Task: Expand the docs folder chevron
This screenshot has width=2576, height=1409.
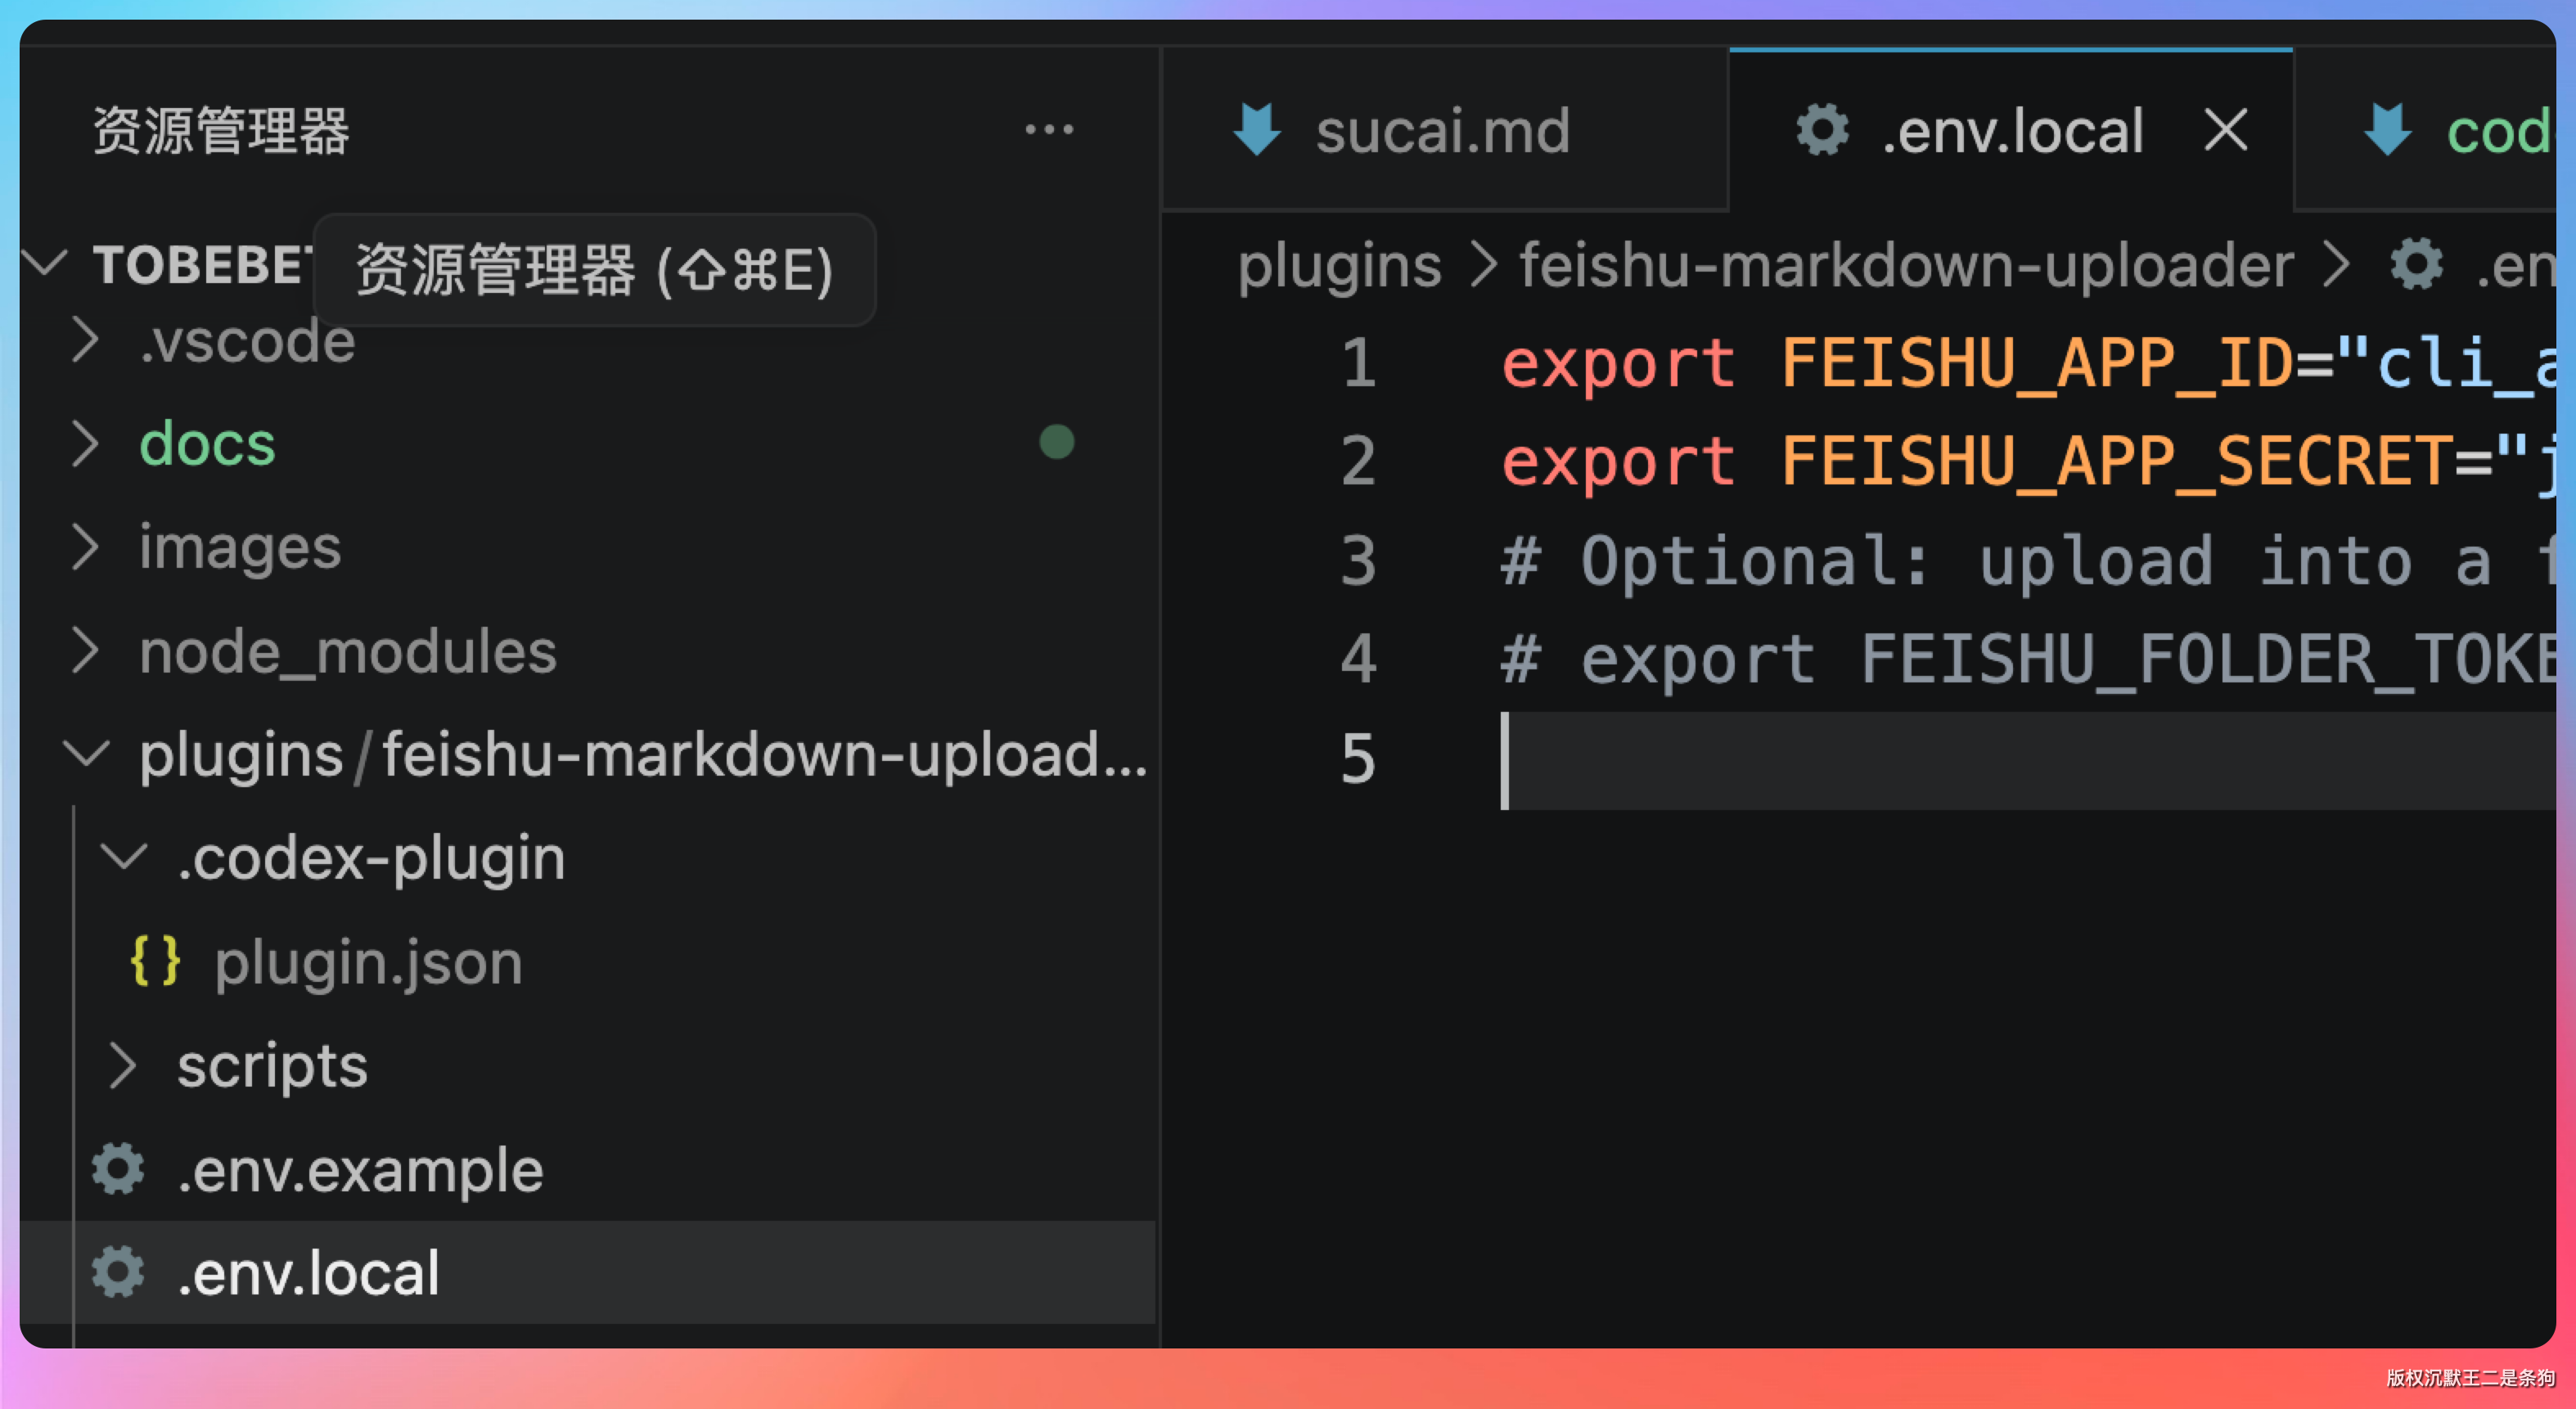Action: [86, 444]
